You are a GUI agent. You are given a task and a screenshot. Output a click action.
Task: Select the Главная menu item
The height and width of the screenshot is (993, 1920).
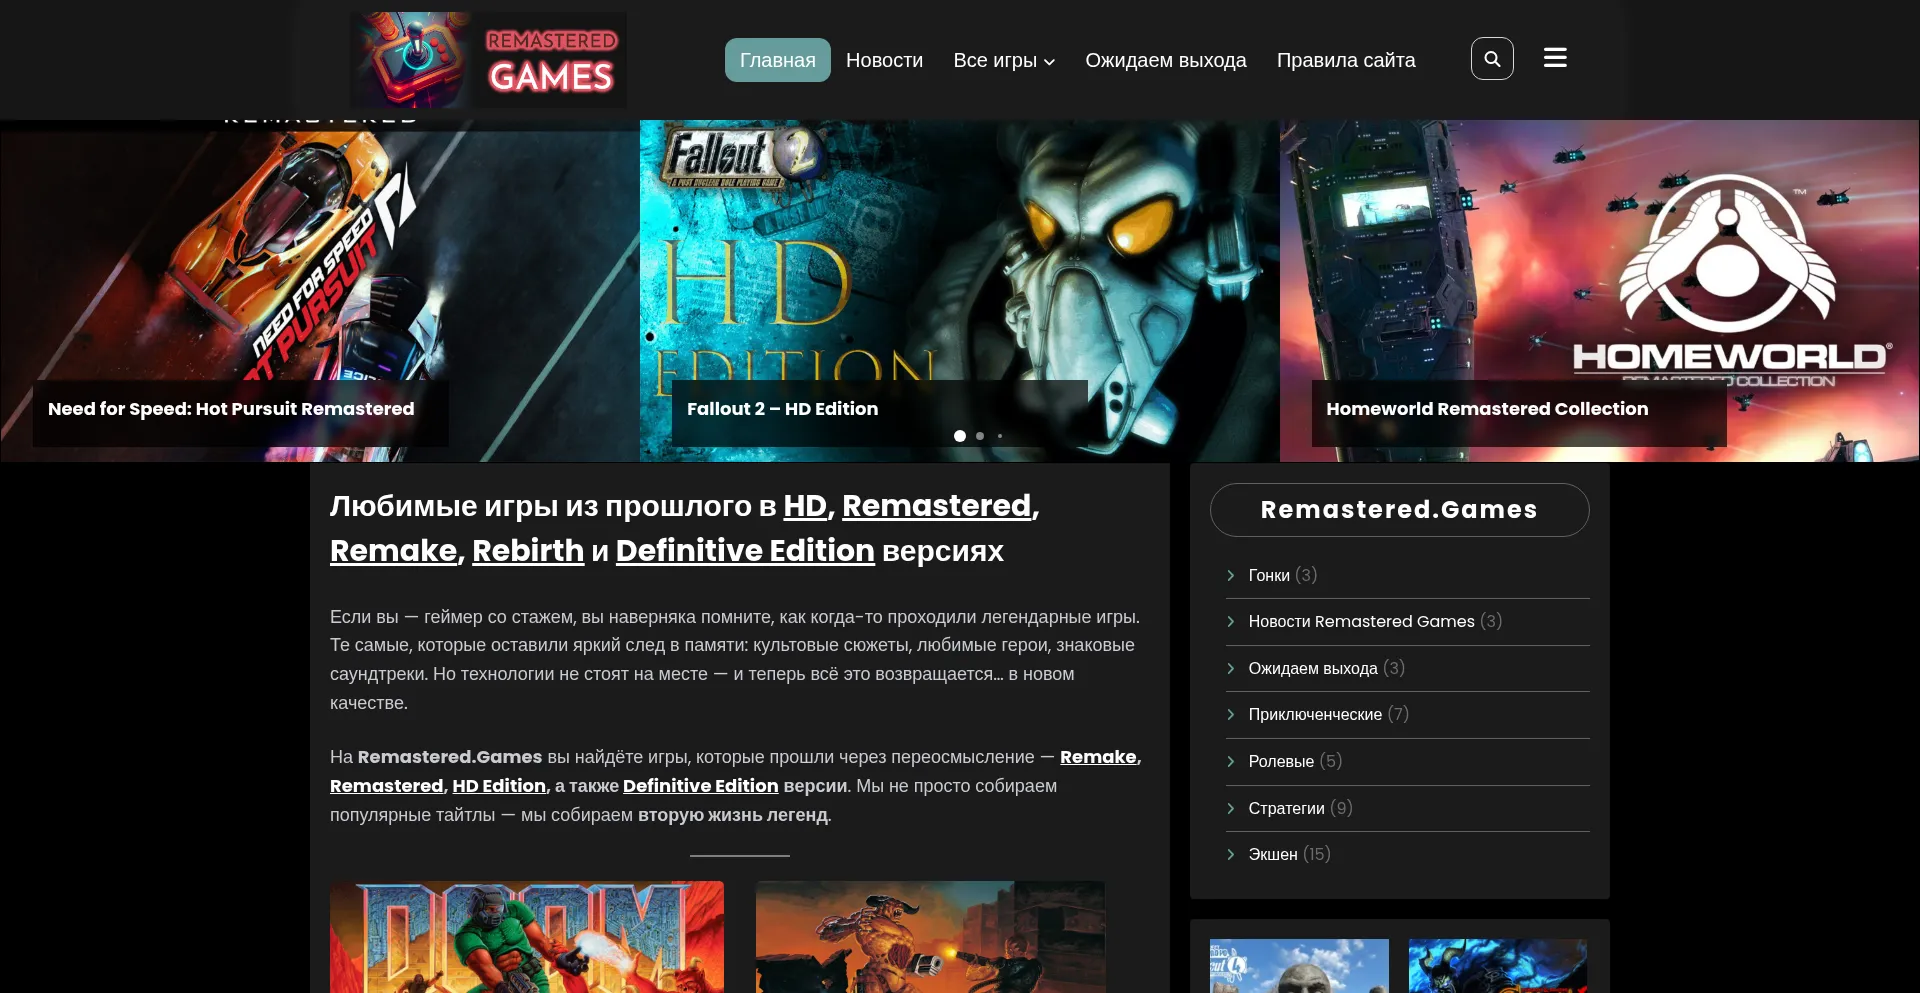tap(778, 60)
